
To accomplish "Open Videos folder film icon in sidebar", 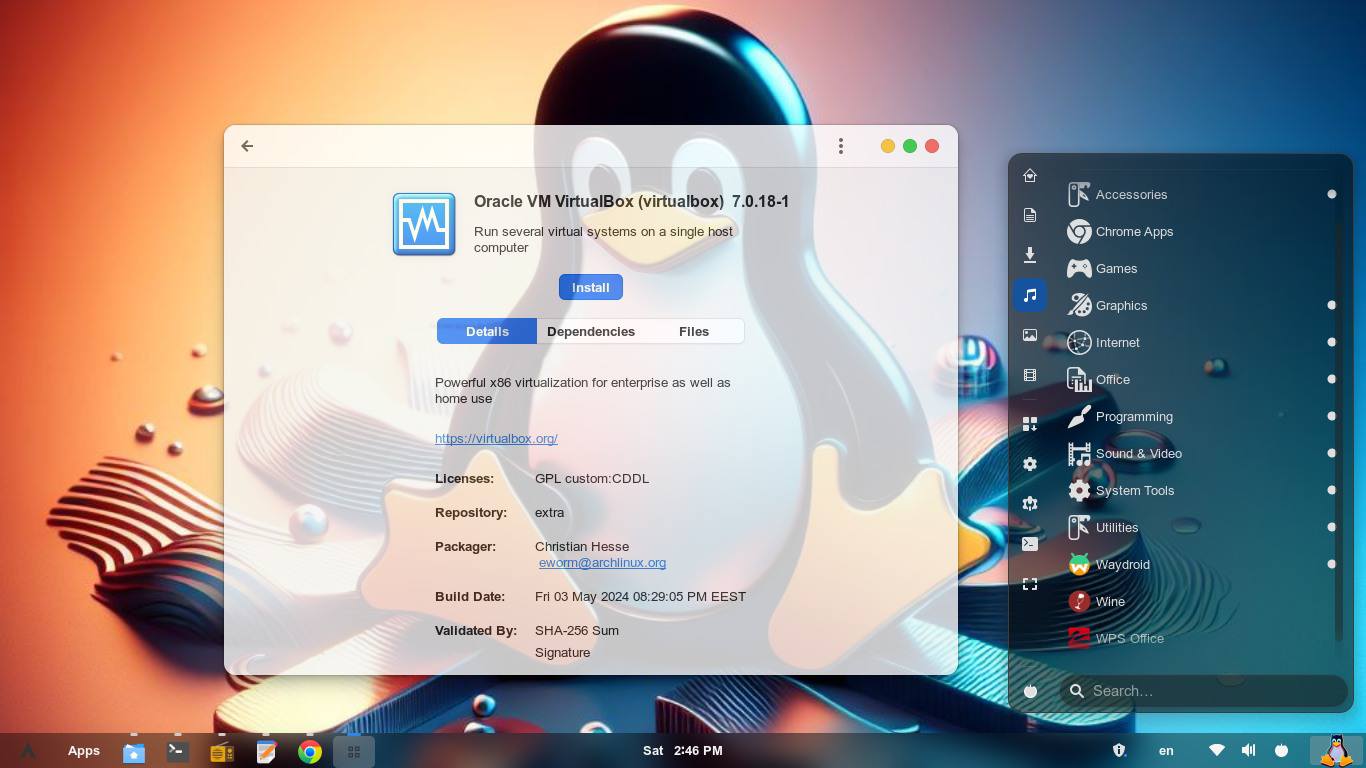I will tap(1030, 375).
